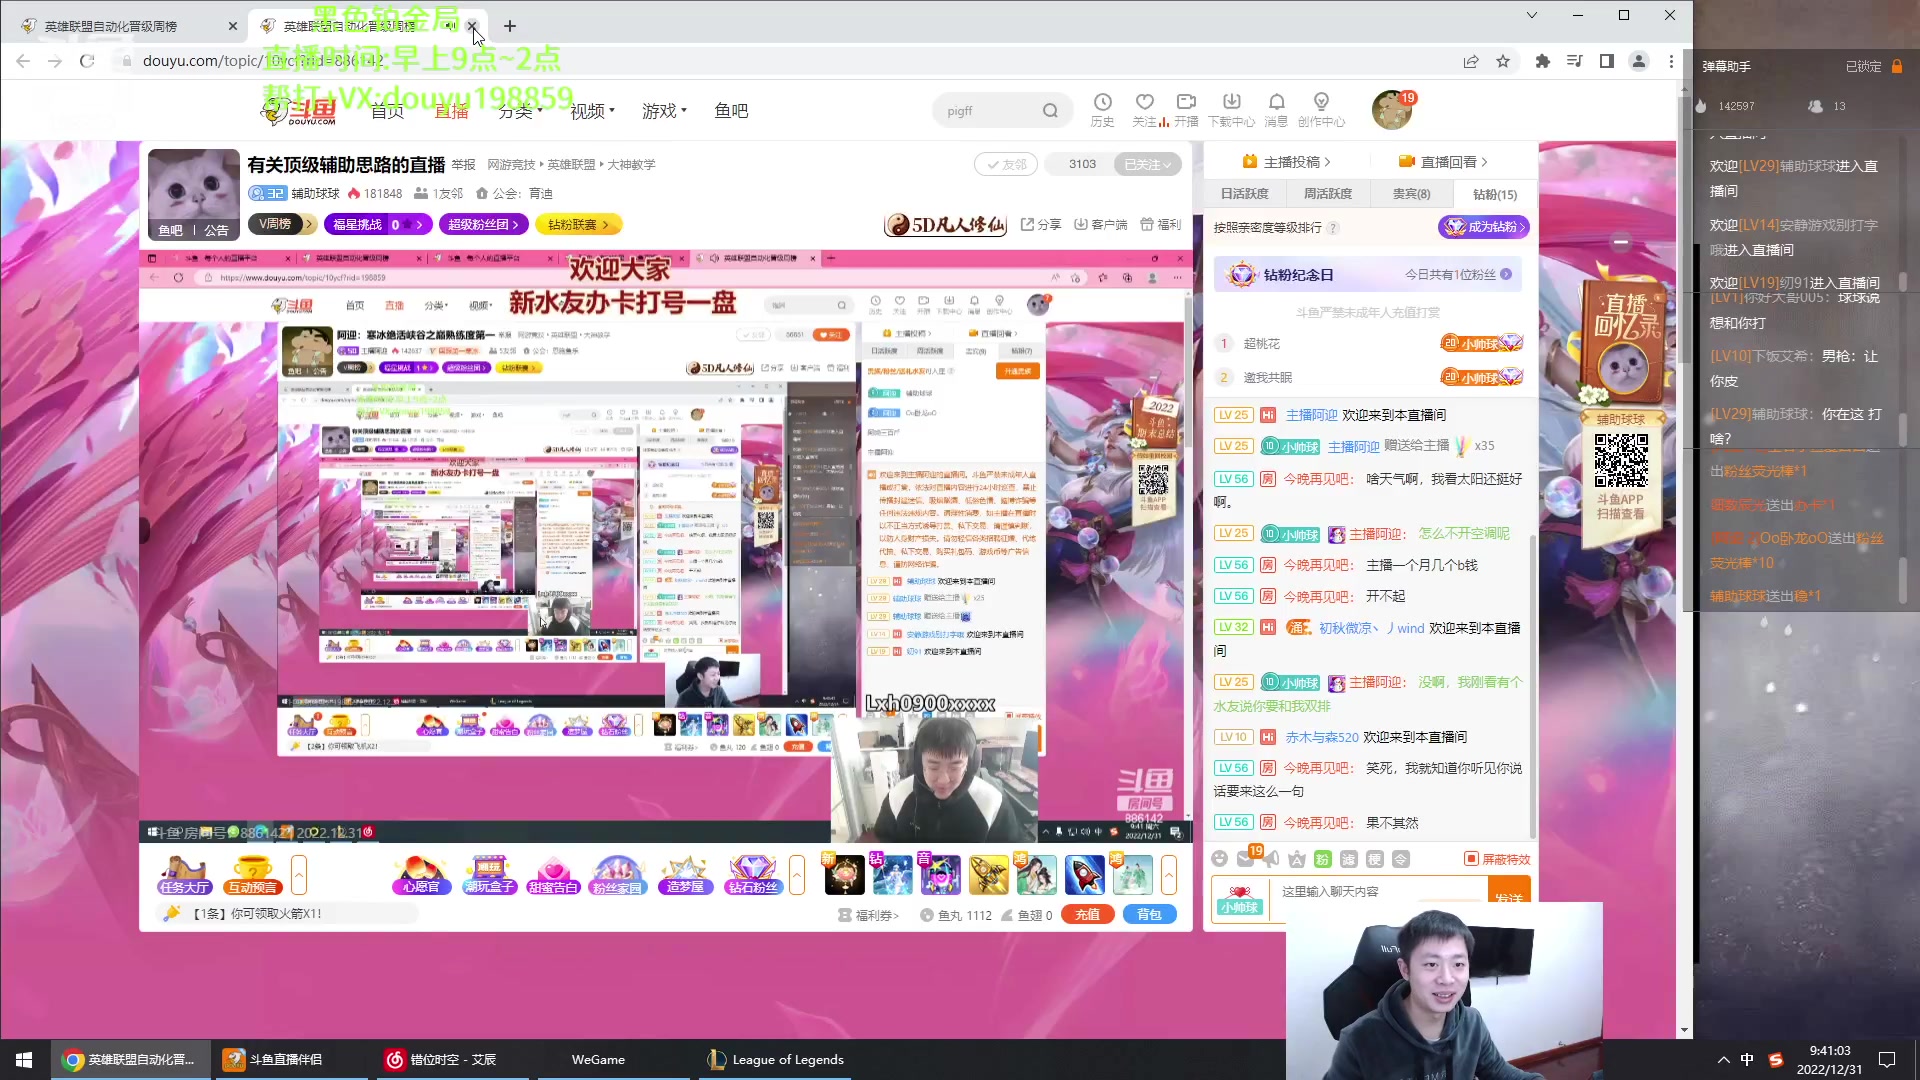Screen dimensions: 1920x1080
Task: Toggle the 屏蔽特效 block-effects checkbox
Action: 1470,858
